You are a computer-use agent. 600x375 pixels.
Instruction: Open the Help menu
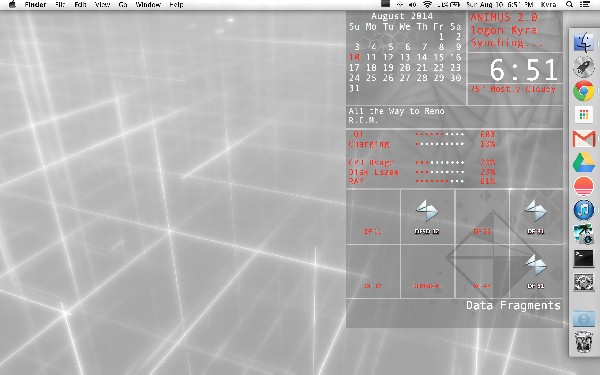point(176,5)
